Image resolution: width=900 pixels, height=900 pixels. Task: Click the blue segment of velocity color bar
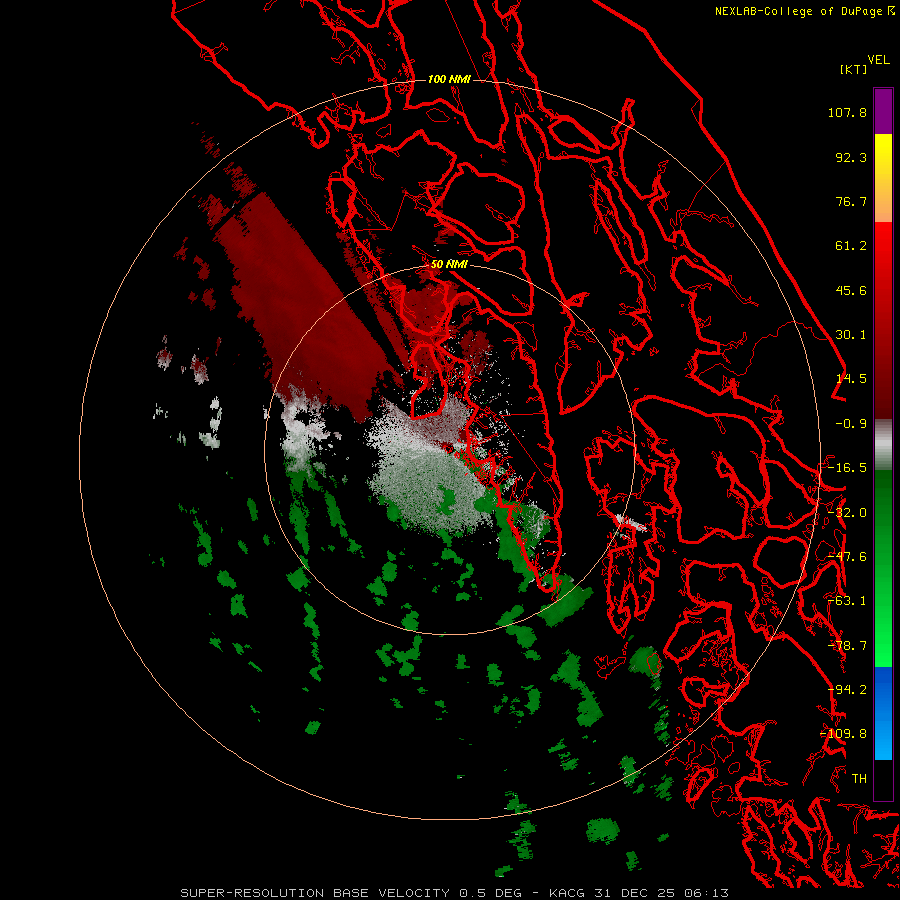click(883, 713)
